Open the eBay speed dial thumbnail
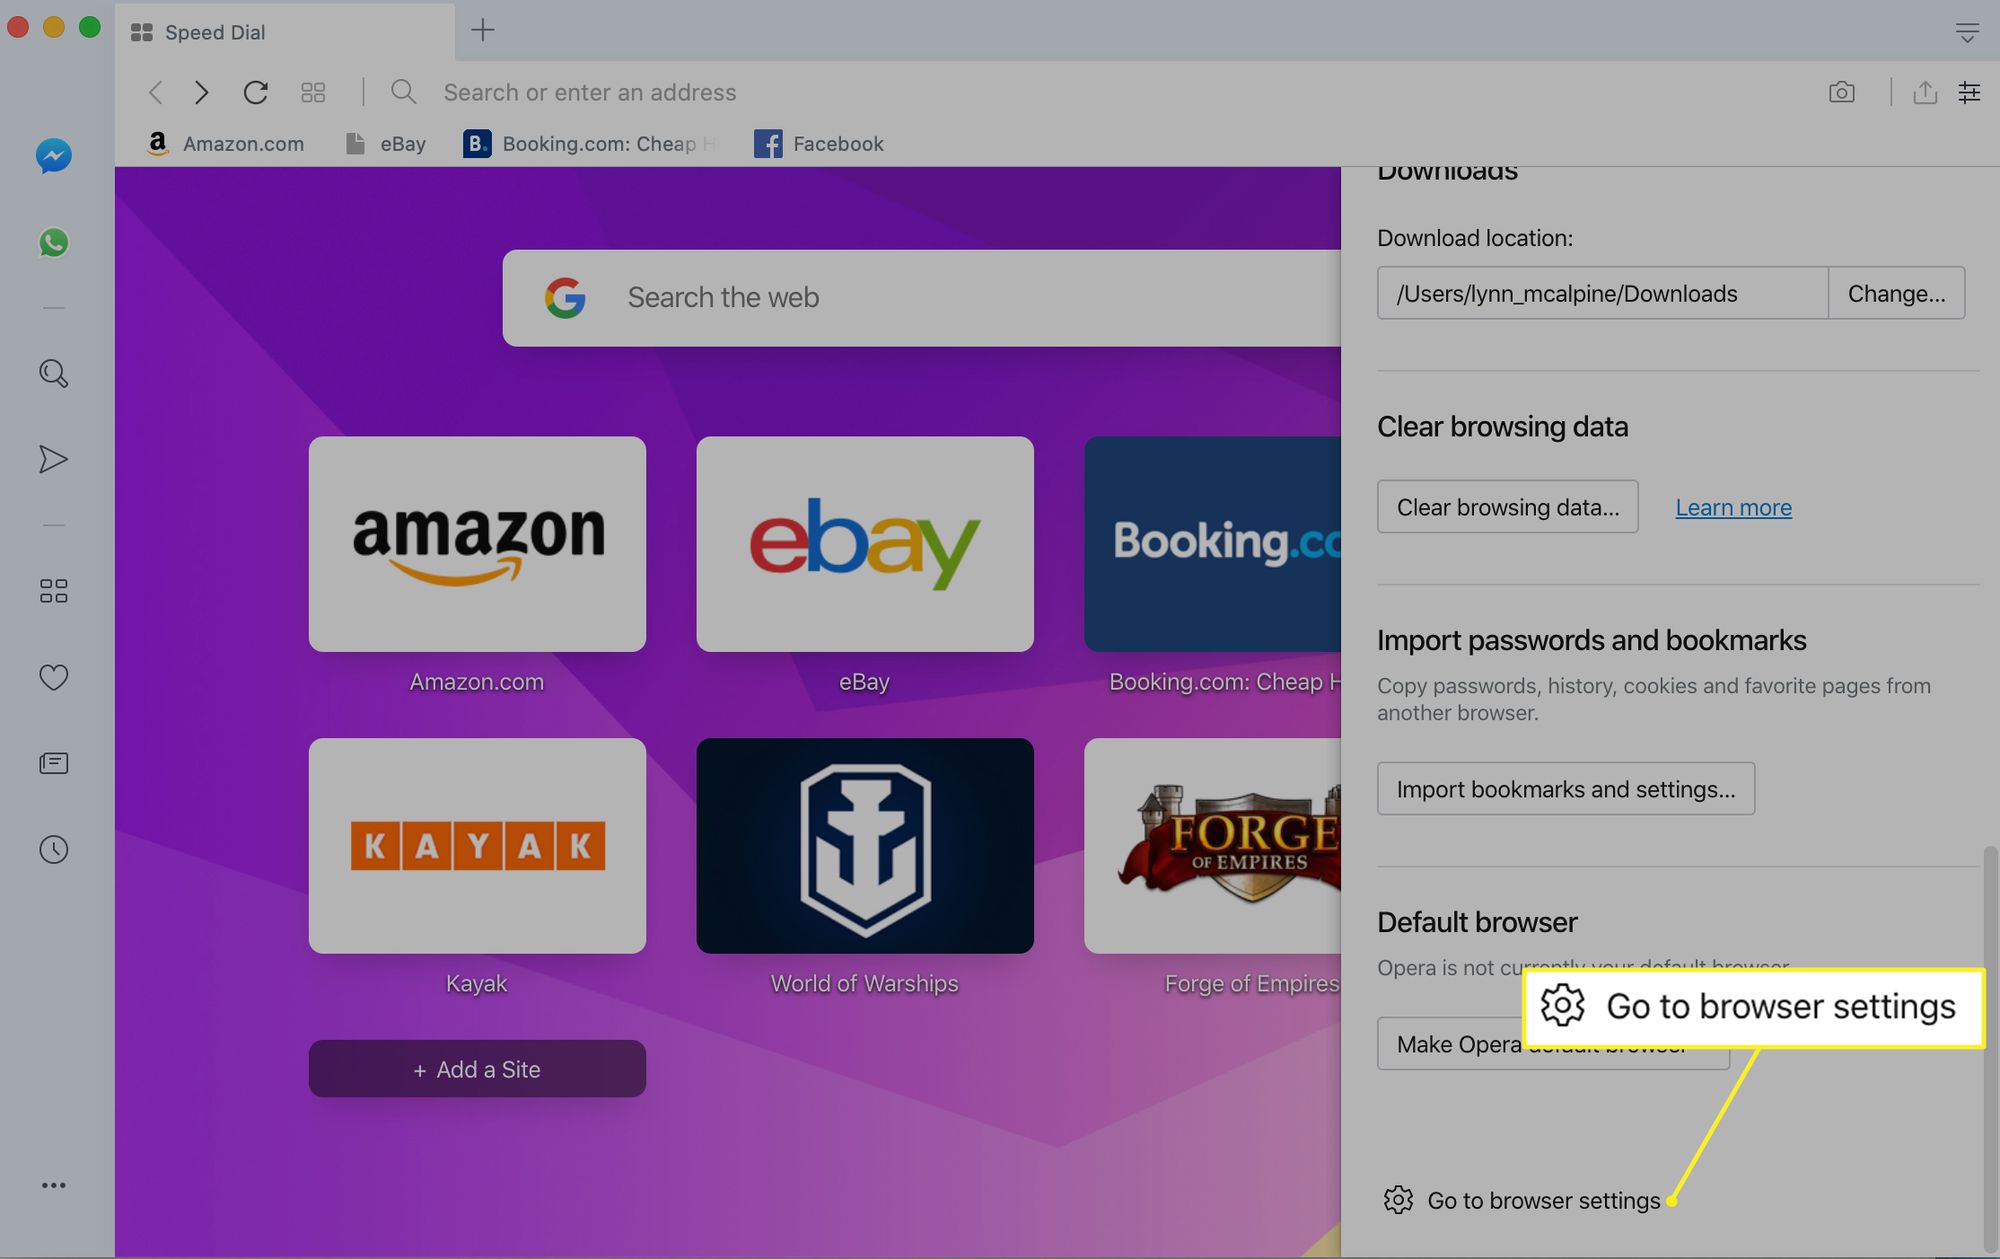2000x1259 pixels. click(866, 542)
